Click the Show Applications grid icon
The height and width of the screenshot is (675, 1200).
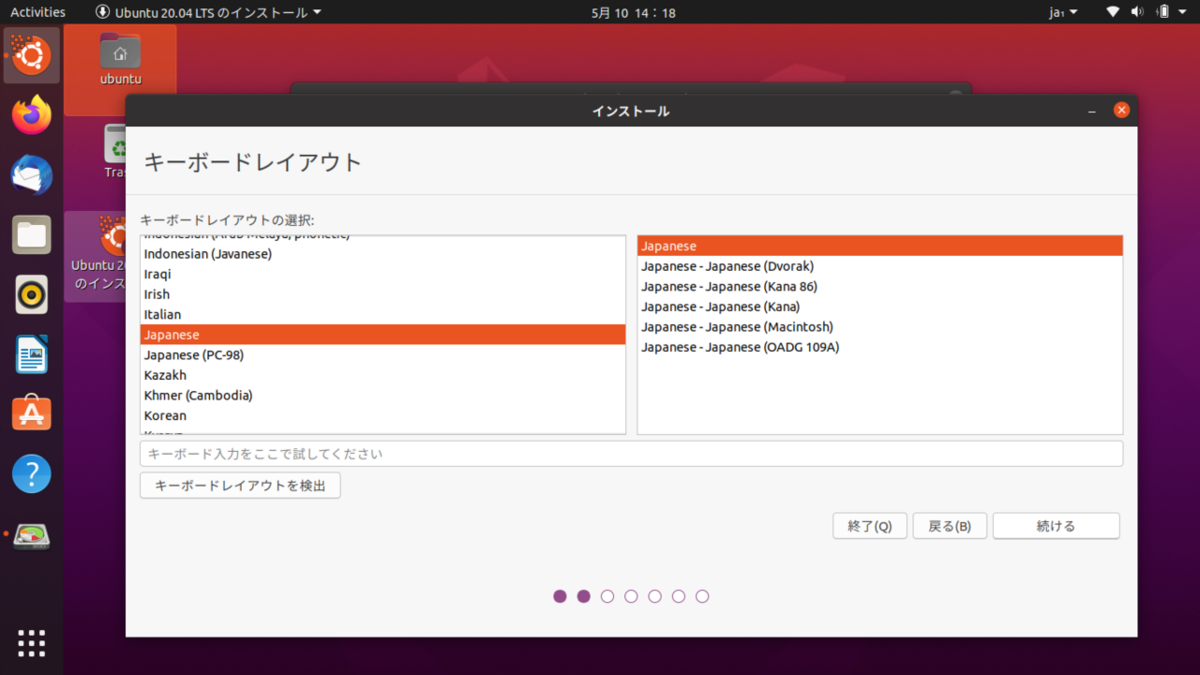pos(31,643)
